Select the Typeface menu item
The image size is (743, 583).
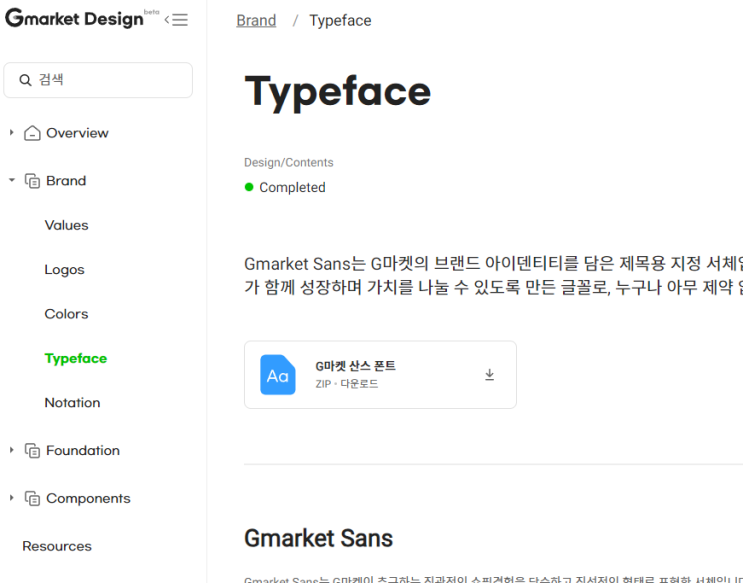coord(76,358)
